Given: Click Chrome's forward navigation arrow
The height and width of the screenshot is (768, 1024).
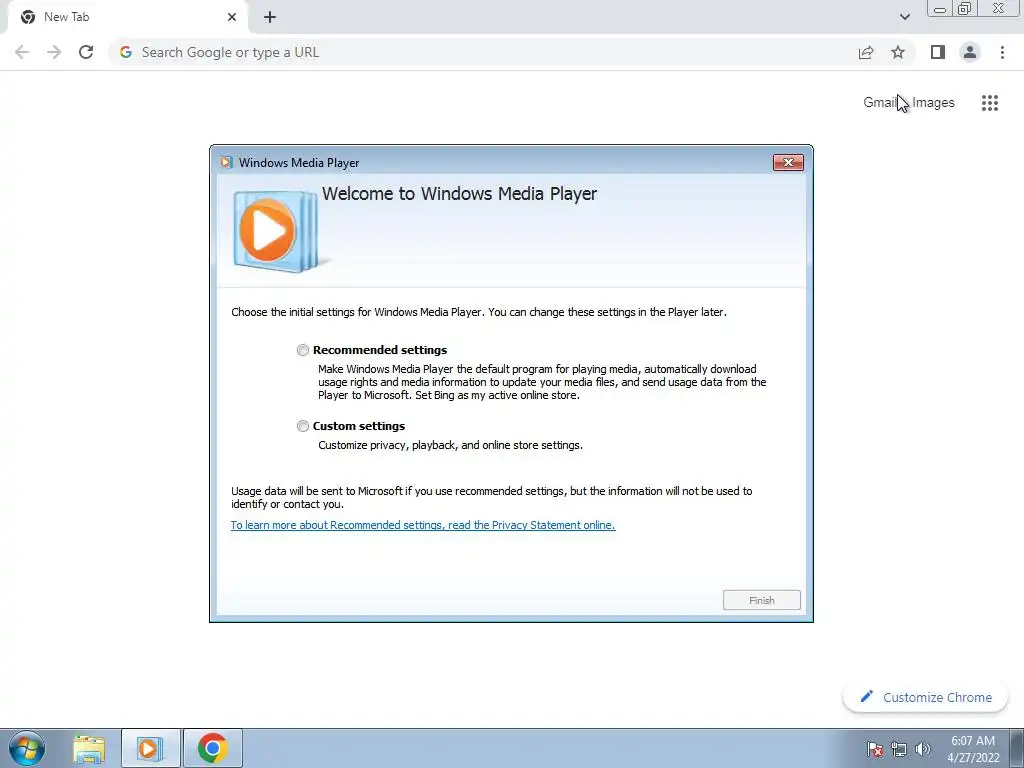Looking at the screenshot, I should tap(54, 52).
